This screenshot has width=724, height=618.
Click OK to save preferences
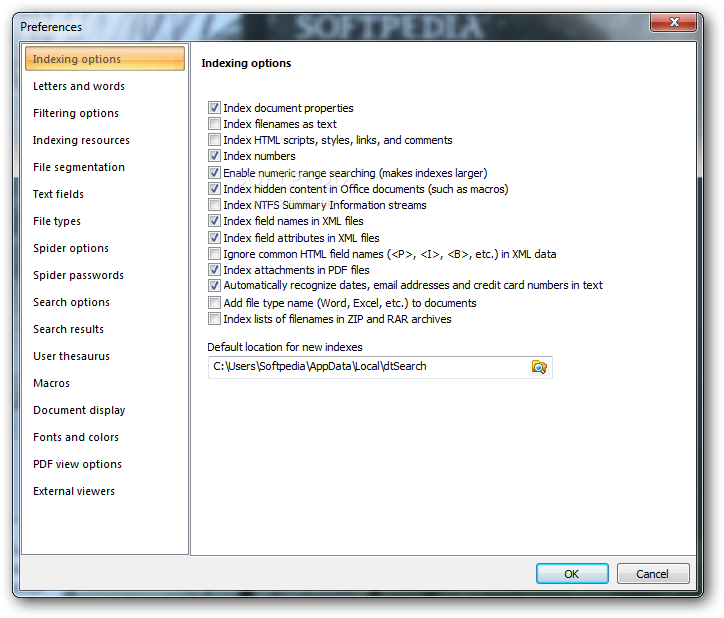click(572, 574)
